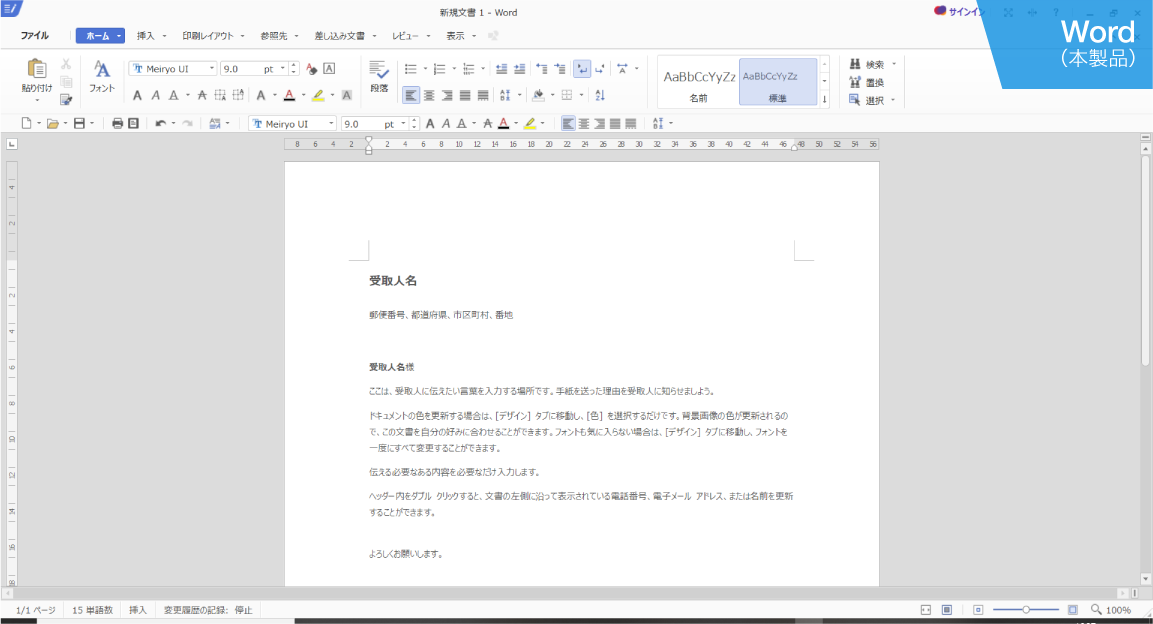This screenshot has width=1153, height=624.
Task: Click the print icon on quick toolbar
Action: 119,123
